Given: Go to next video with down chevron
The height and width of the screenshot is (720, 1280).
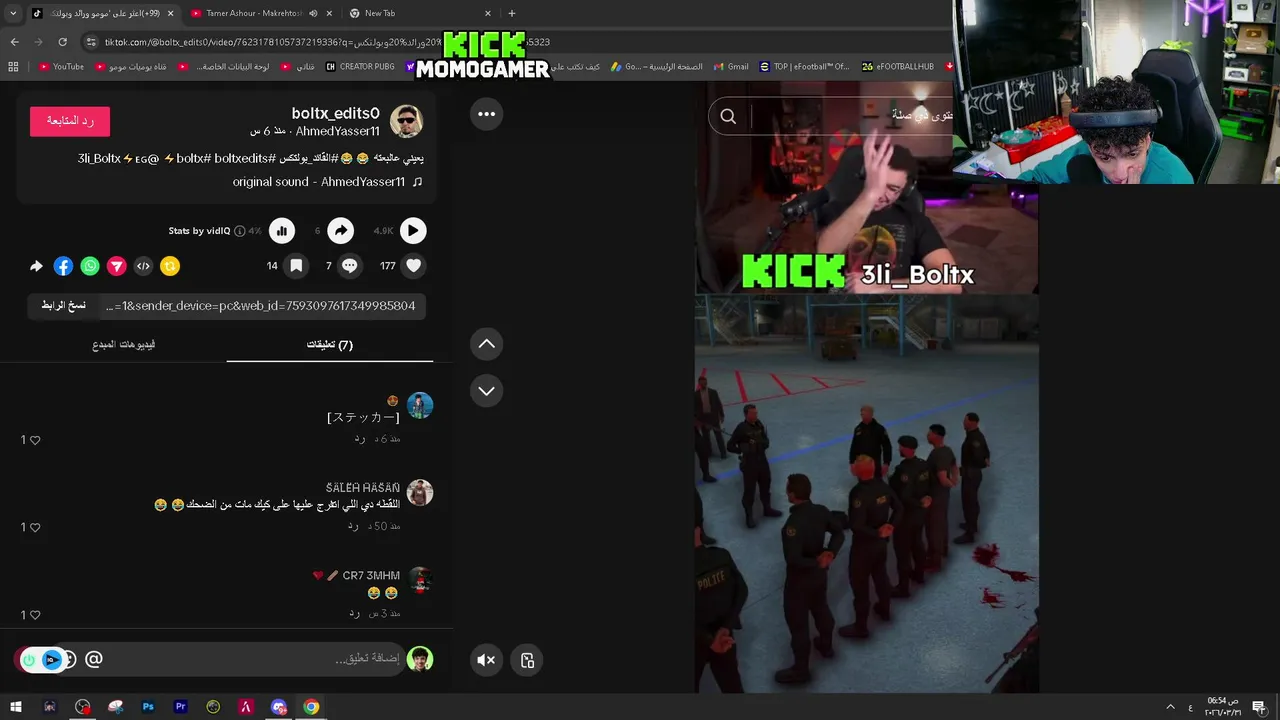Looking at the screenshot, I should click(486, 391).
